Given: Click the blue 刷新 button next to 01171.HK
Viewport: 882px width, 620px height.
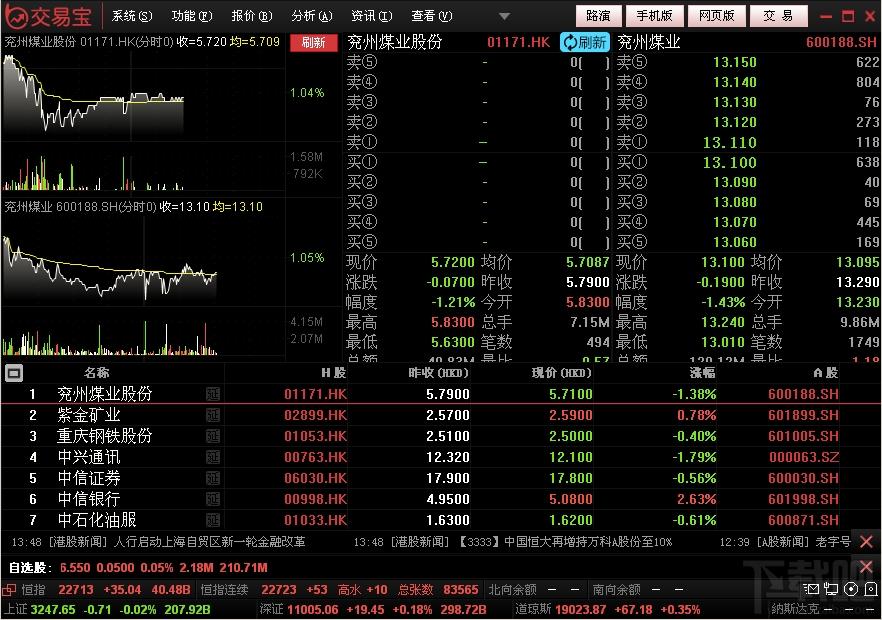Looking at the screenshot, I should 585,42.
